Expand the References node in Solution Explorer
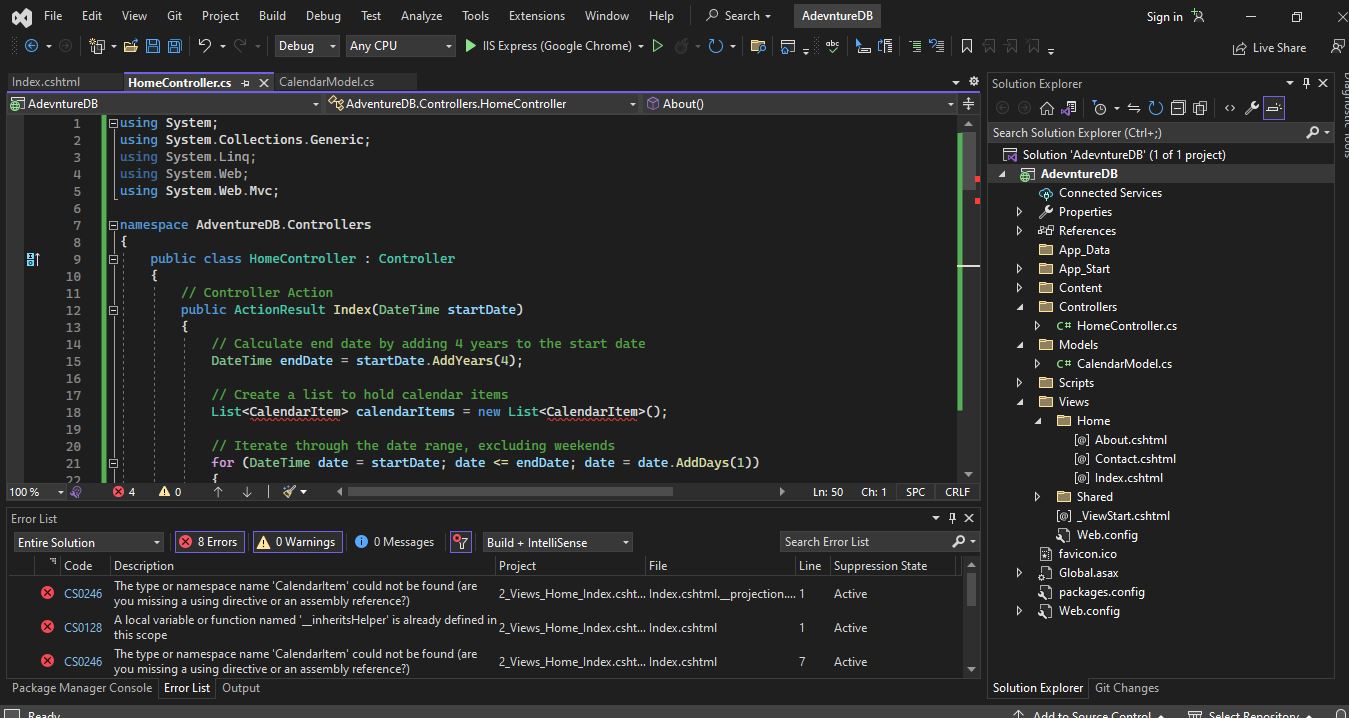This screenshot has width=1349, height=718. [x=1019, y=231]
